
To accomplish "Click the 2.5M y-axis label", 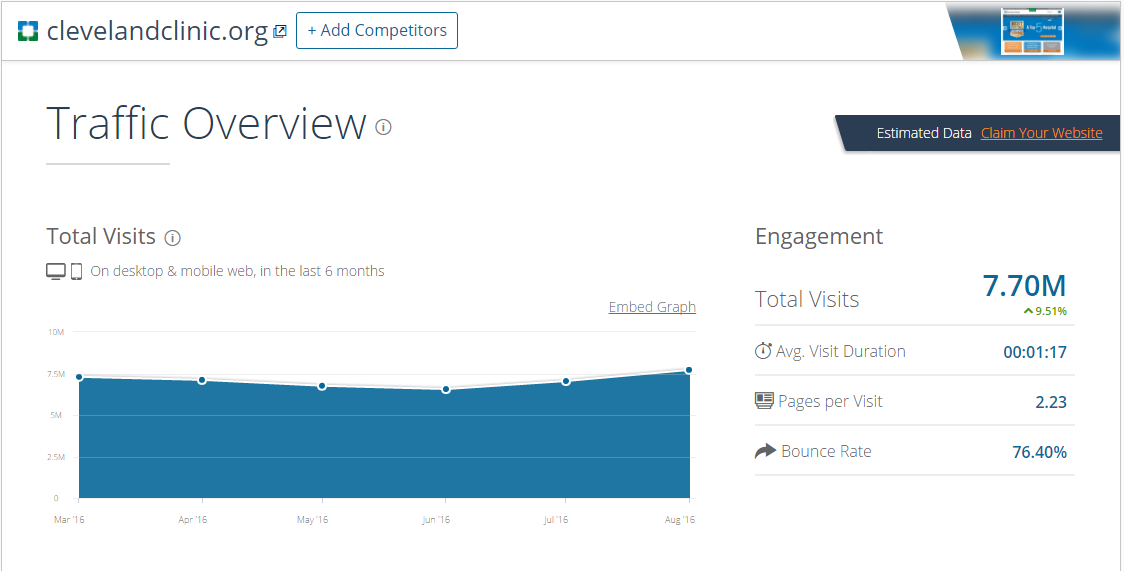I will tap(54, 457).
